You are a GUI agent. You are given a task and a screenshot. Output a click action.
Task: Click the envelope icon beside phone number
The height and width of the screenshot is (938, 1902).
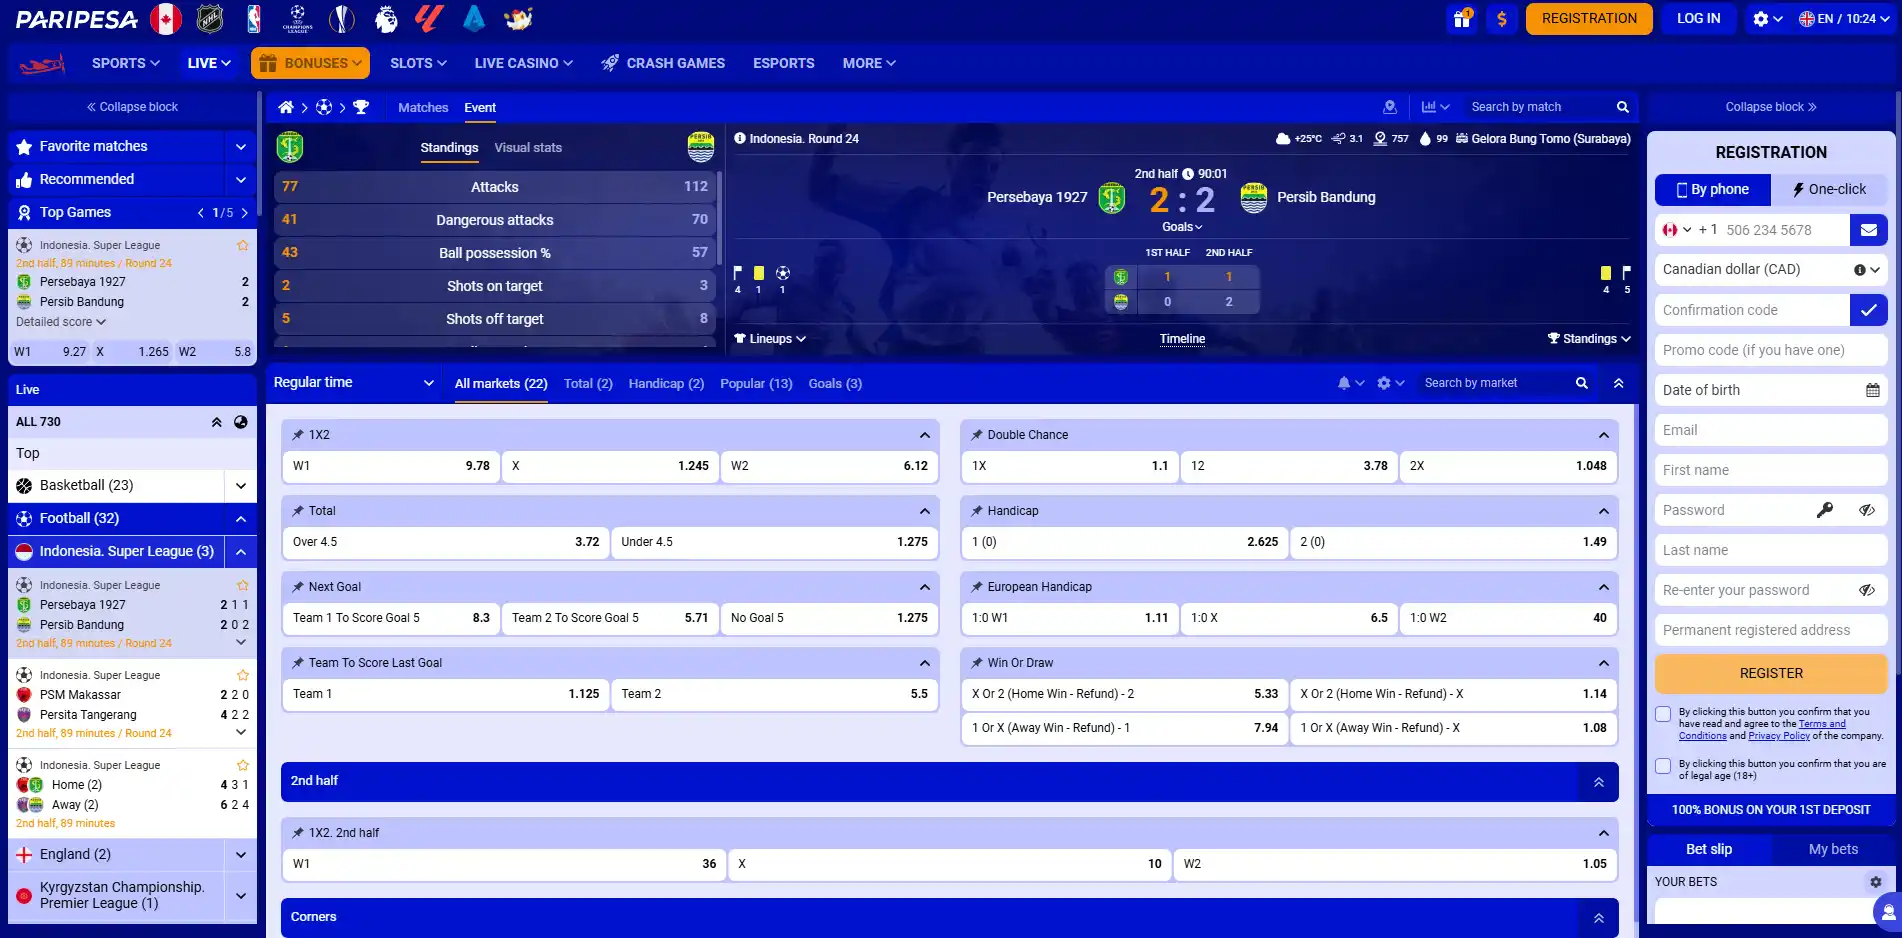tap(1868, 230)
